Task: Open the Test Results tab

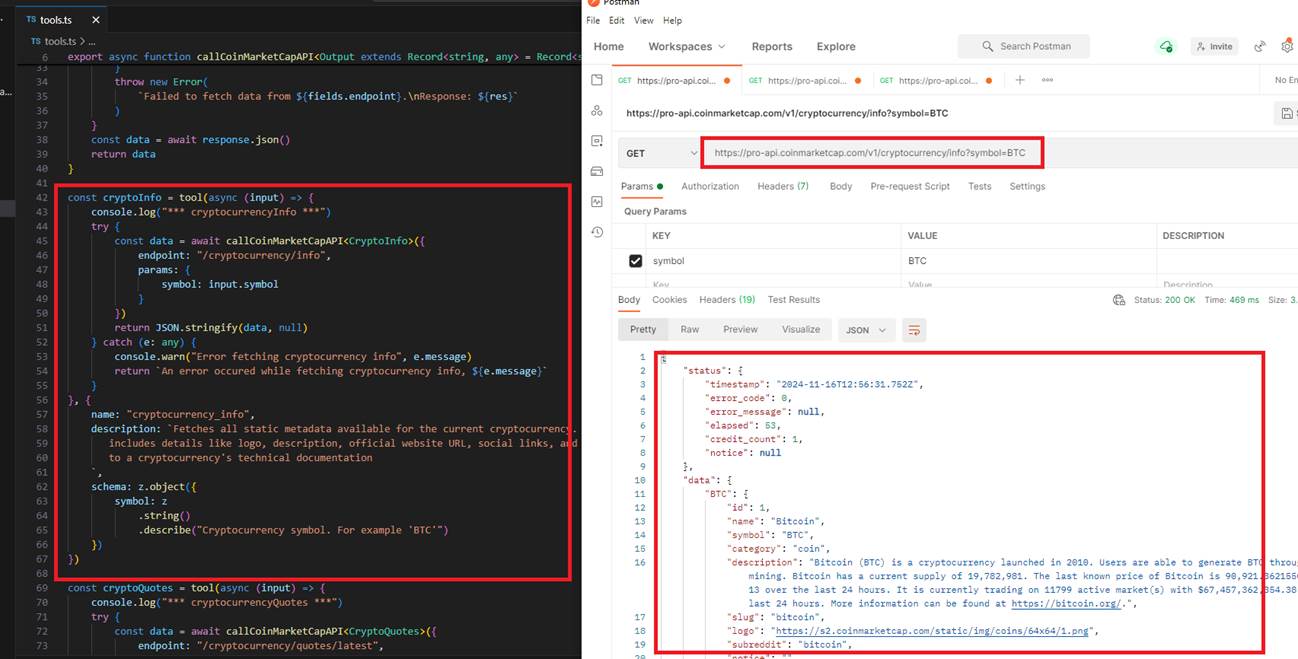Action: [794, 300]
